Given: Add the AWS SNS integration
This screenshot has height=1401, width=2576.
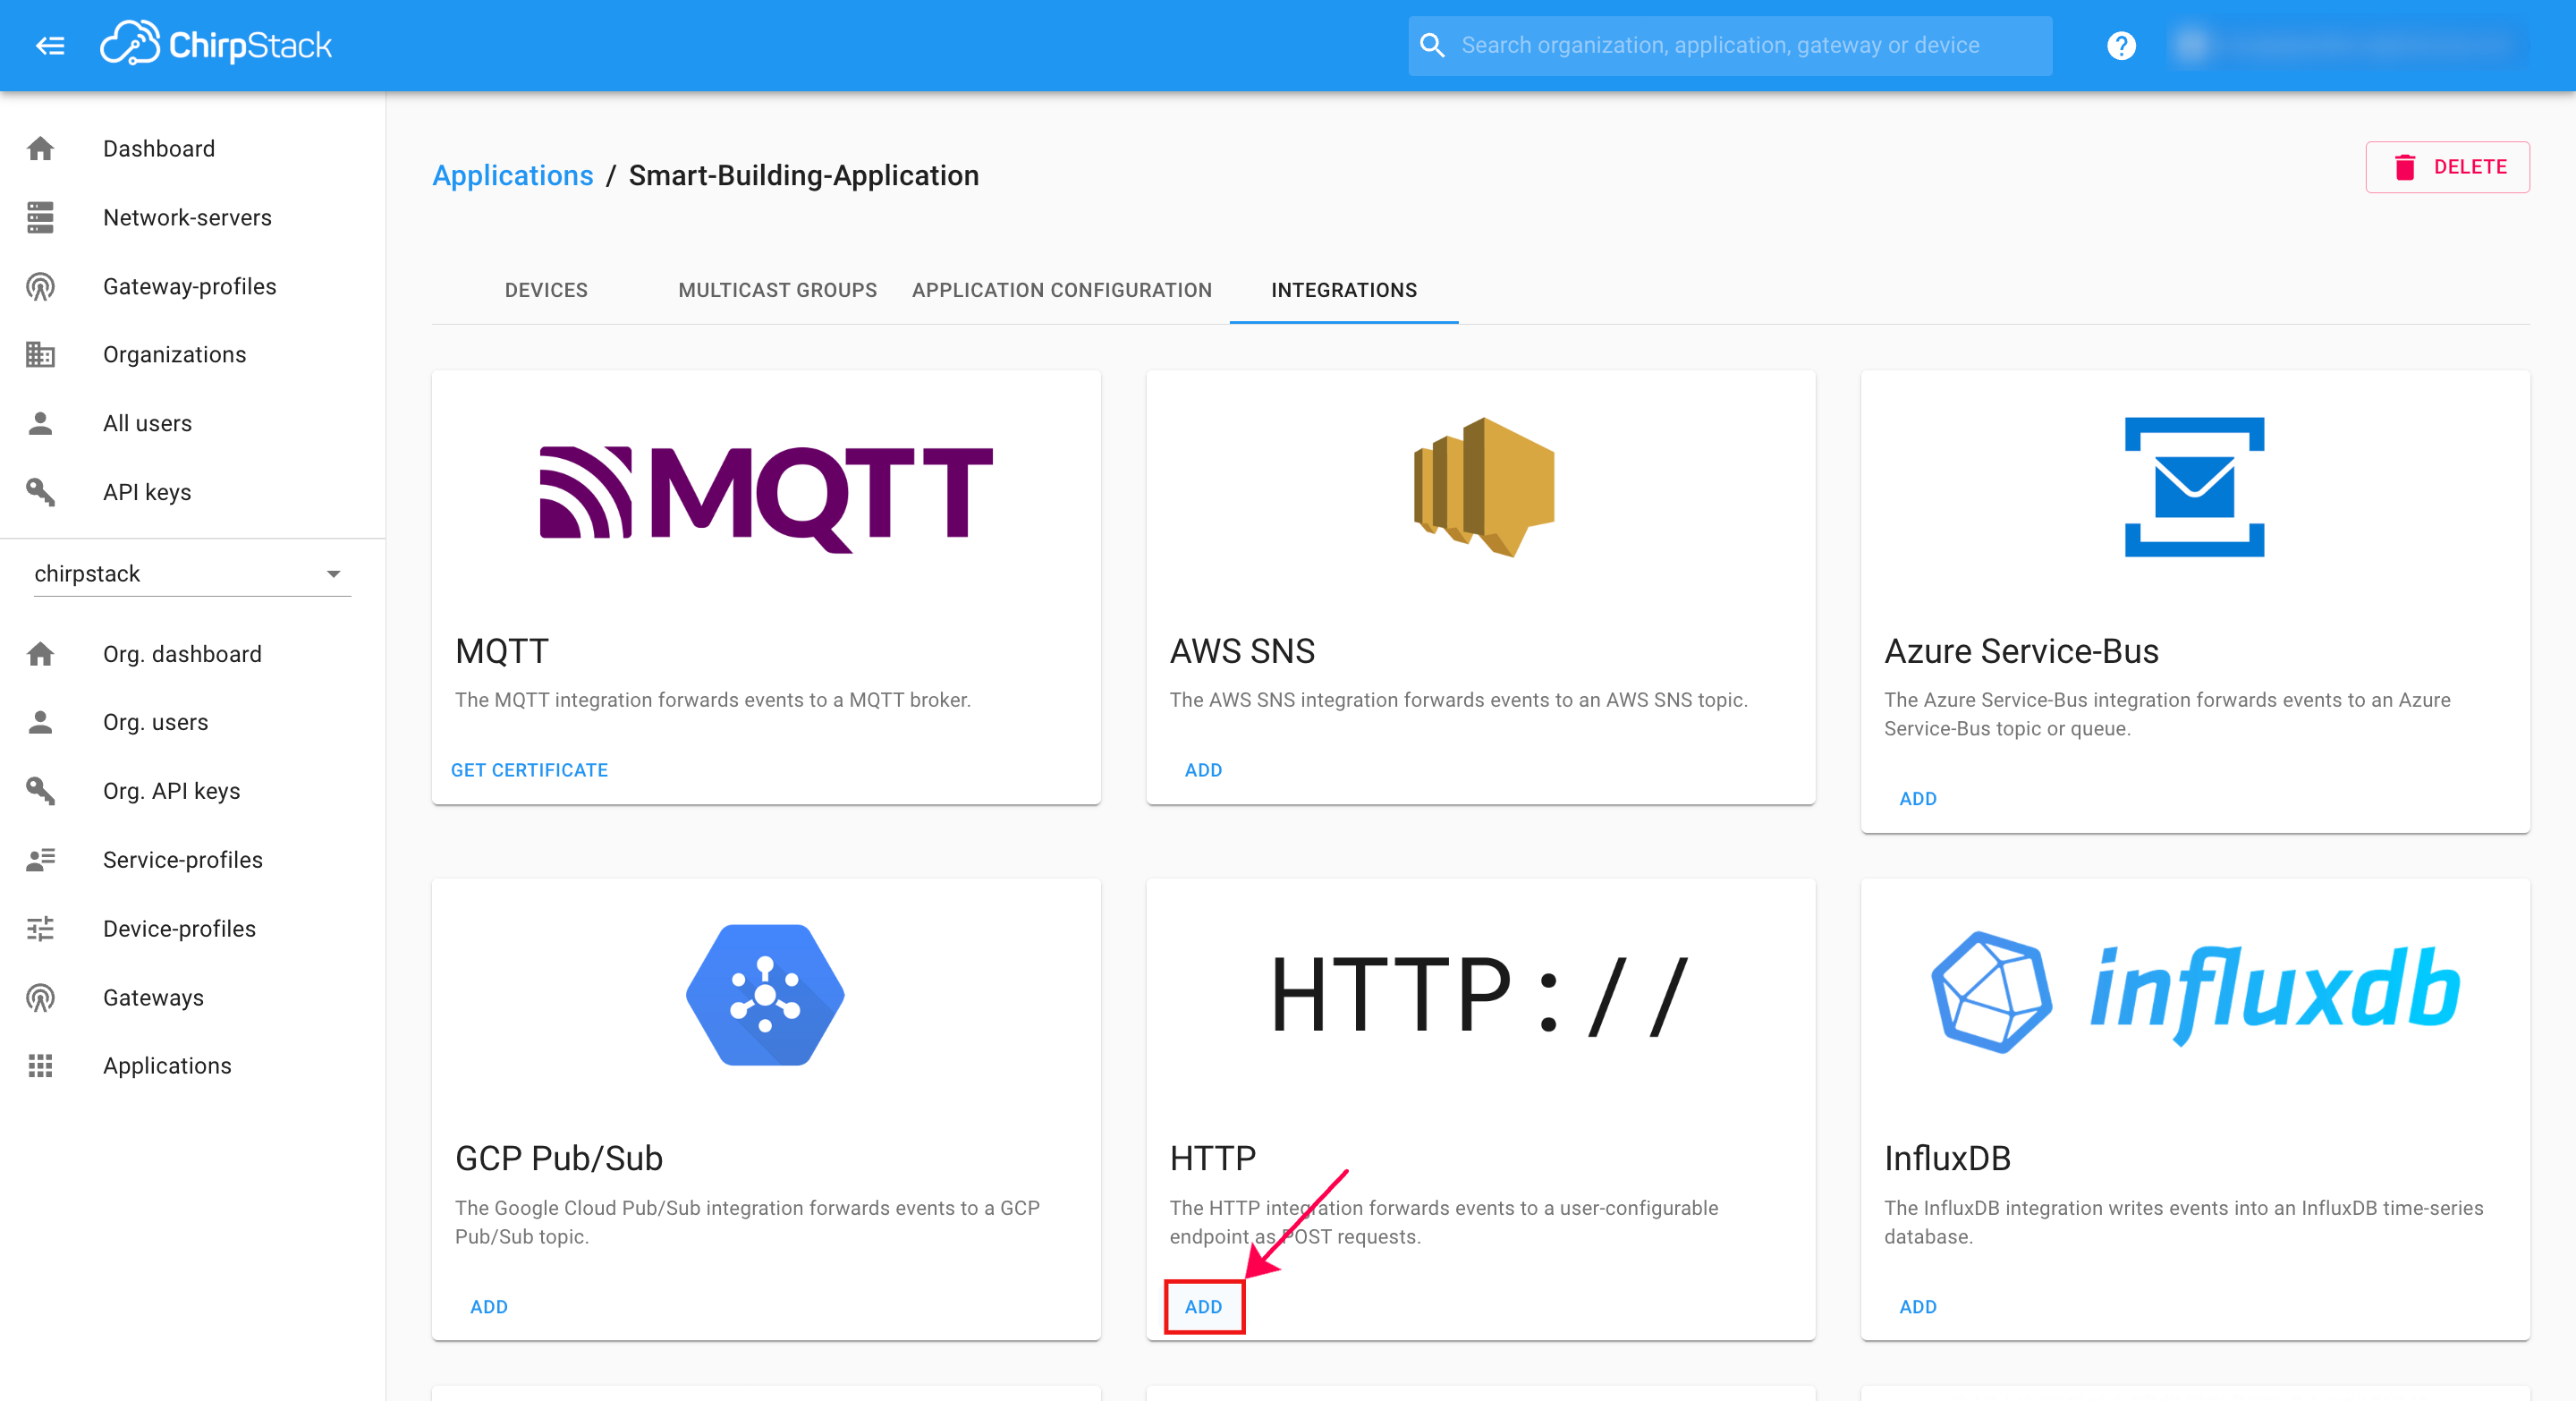Looking at the screenshot, I should click(1203, 769).
